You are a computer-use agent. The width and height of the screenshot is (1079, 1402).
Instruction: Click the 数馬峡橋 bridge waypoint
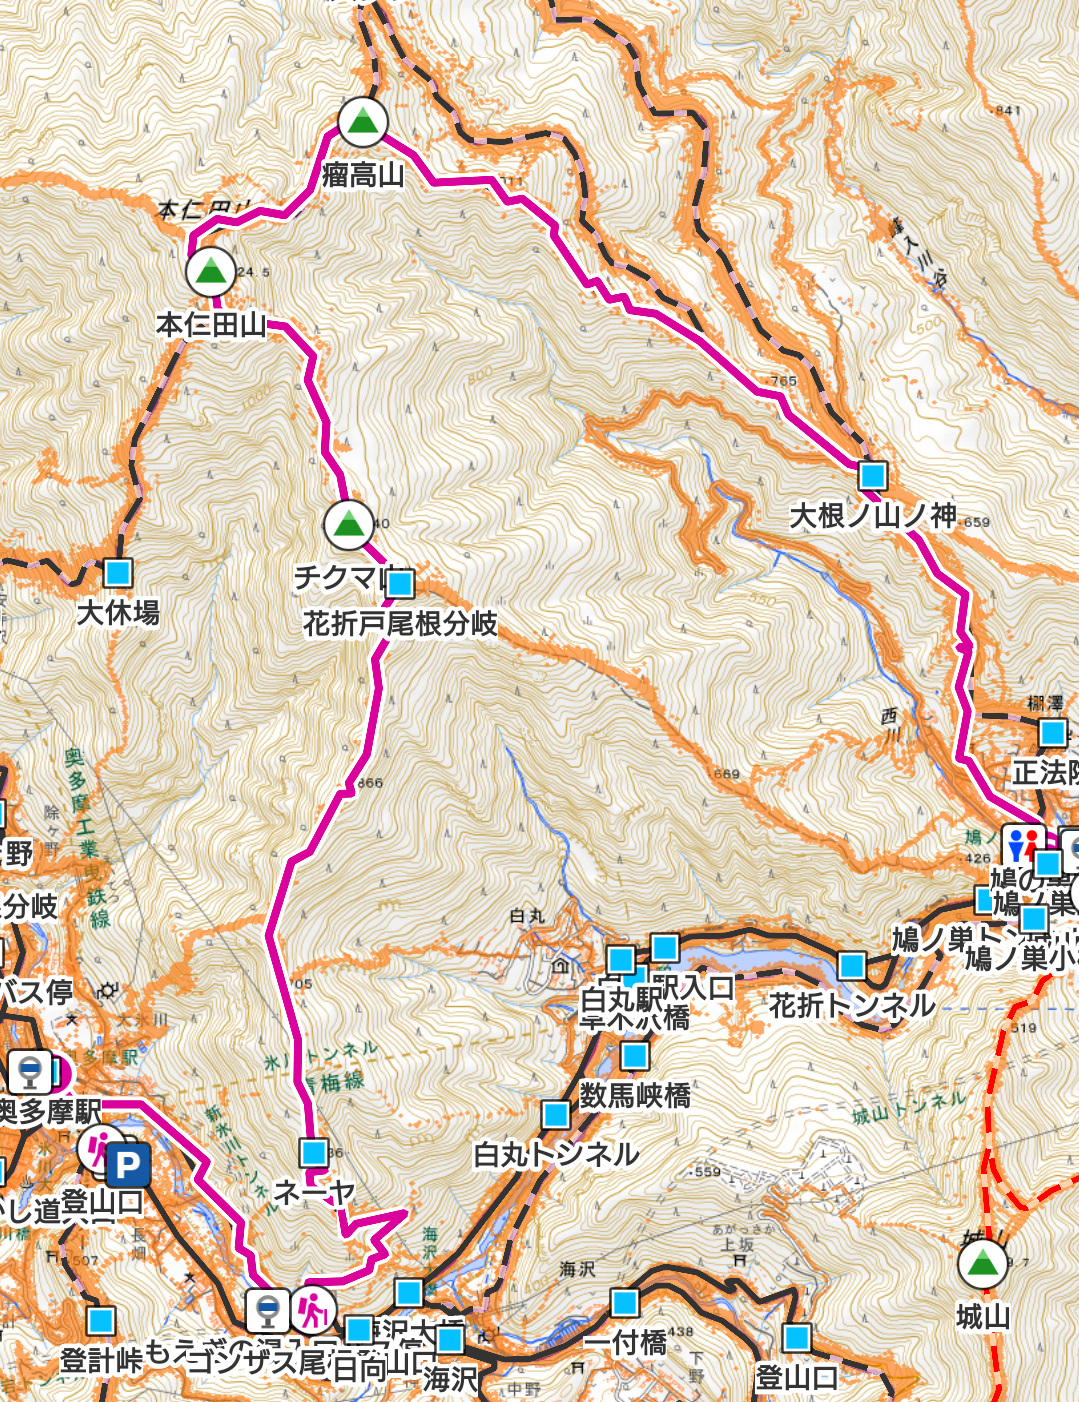635,1056
